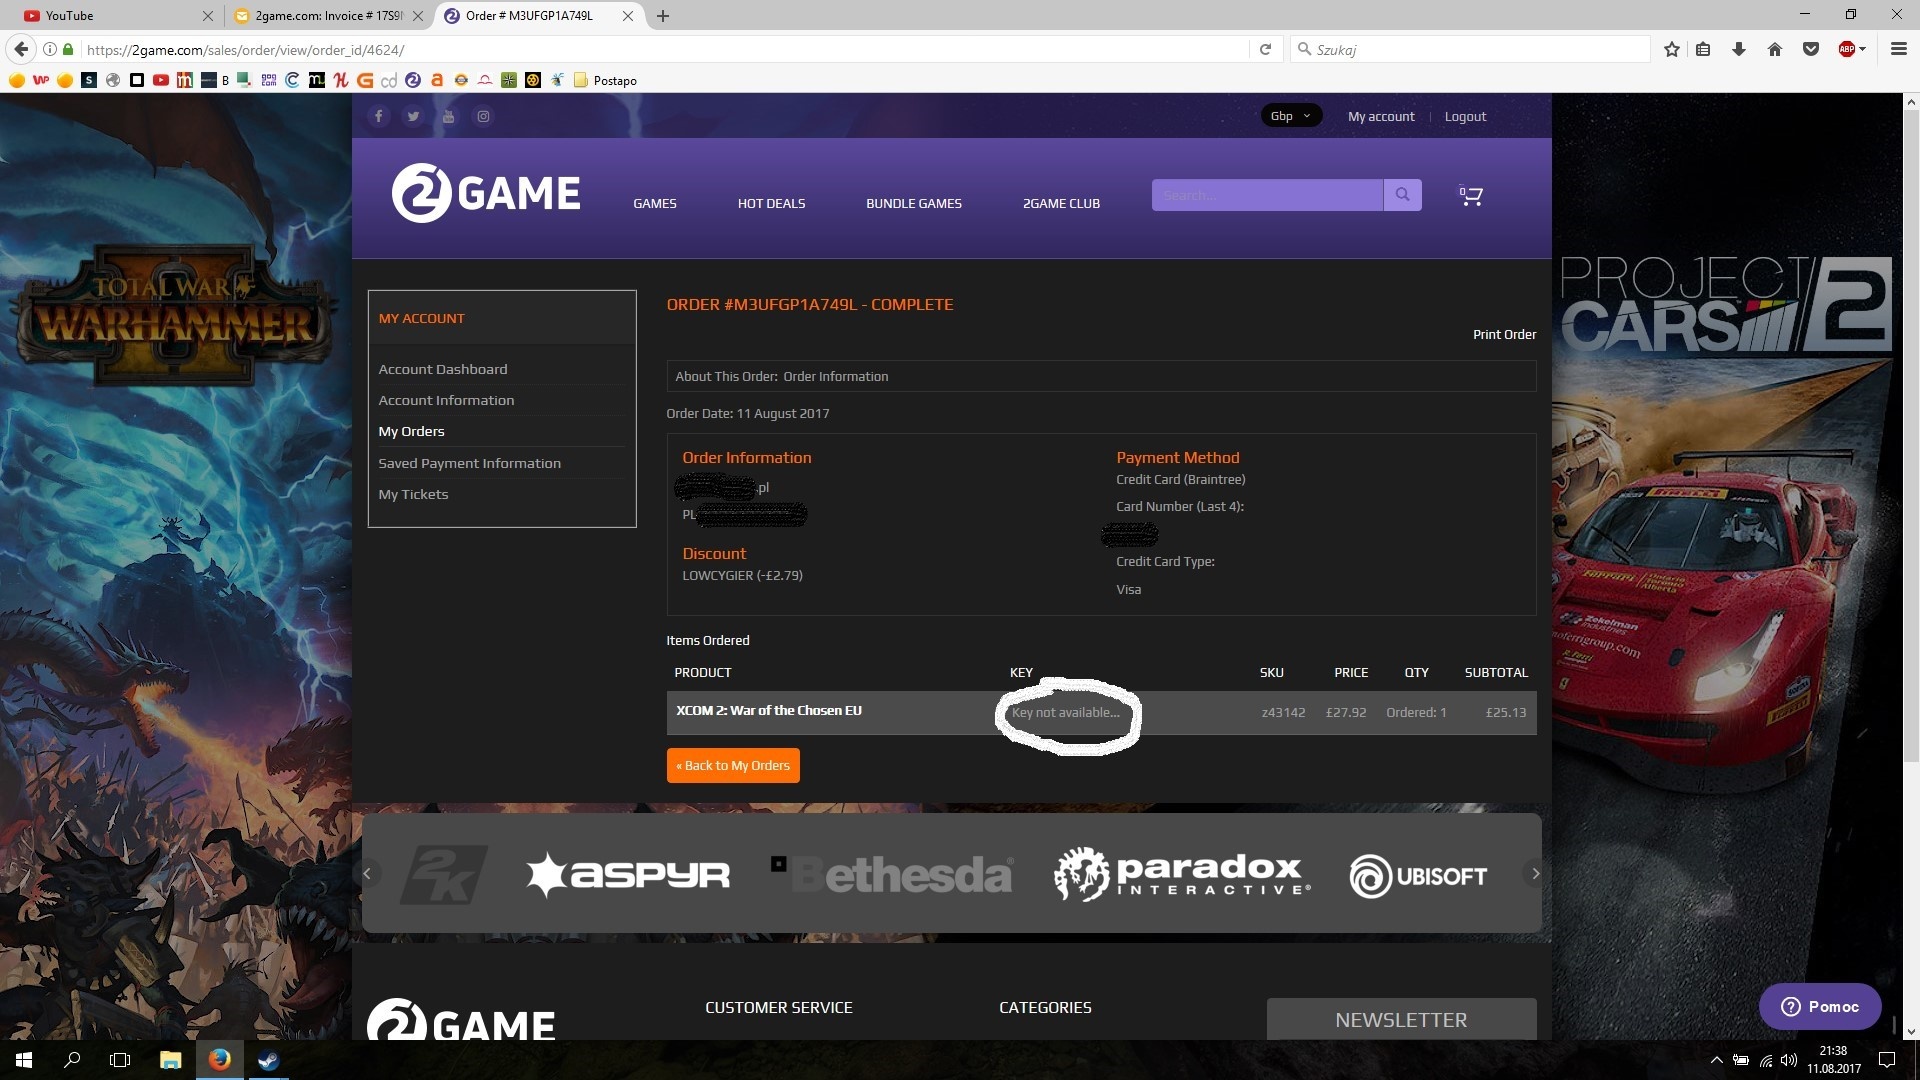
Task: Click the Bethesda publisher logo
Action: 892,874
